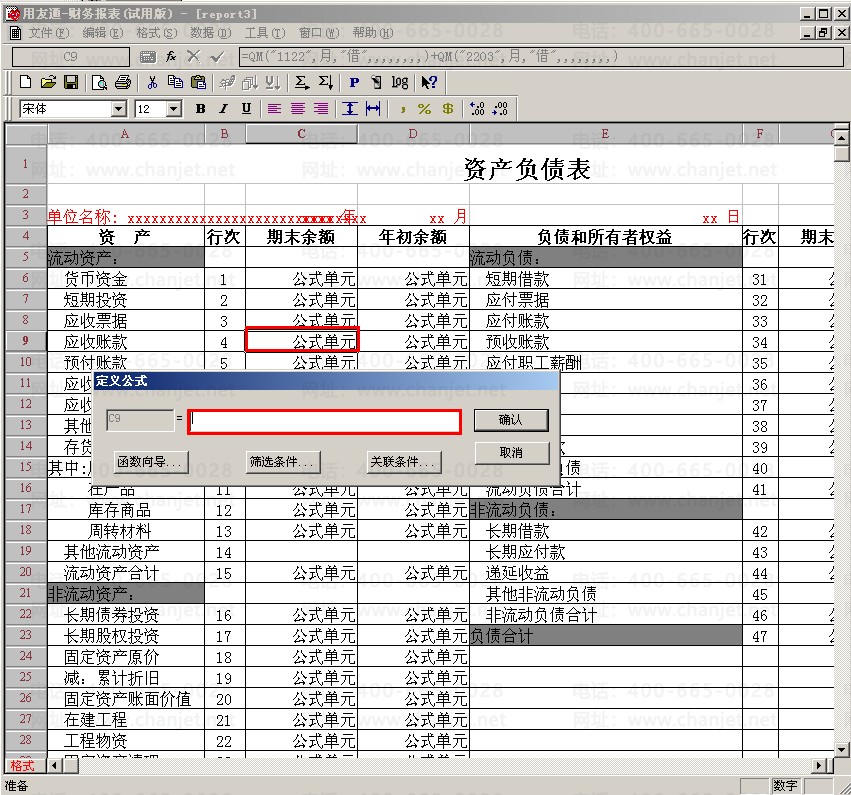The width and height of the screenshot is (851, 795).
Task: Apply currency dollar format
Action: (447, 108)
